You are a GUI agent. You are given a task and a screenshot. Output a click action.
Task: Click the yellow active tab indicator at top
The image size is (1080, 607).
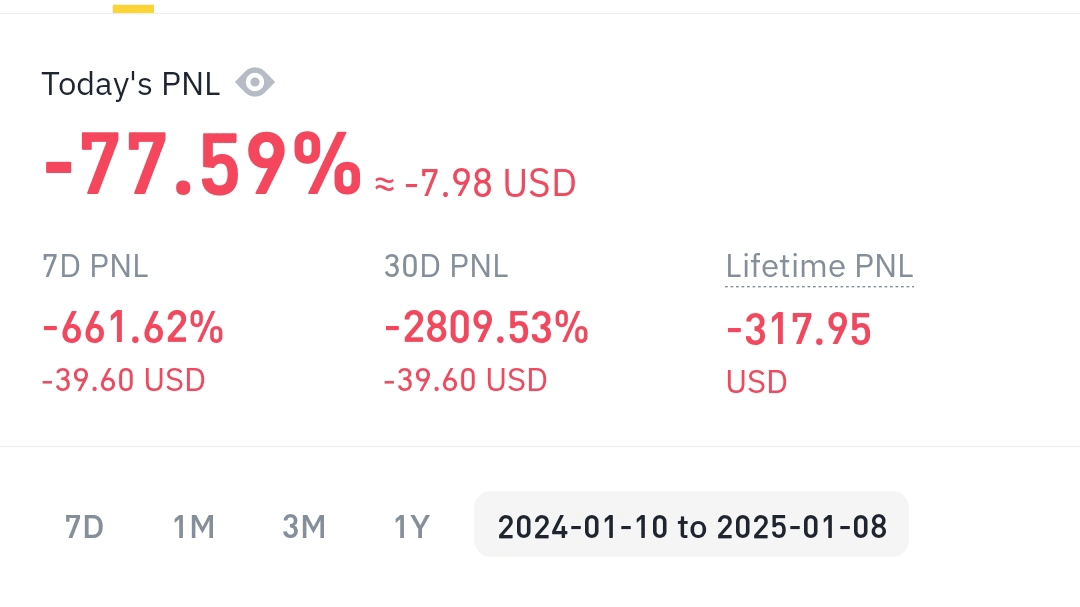133,8
